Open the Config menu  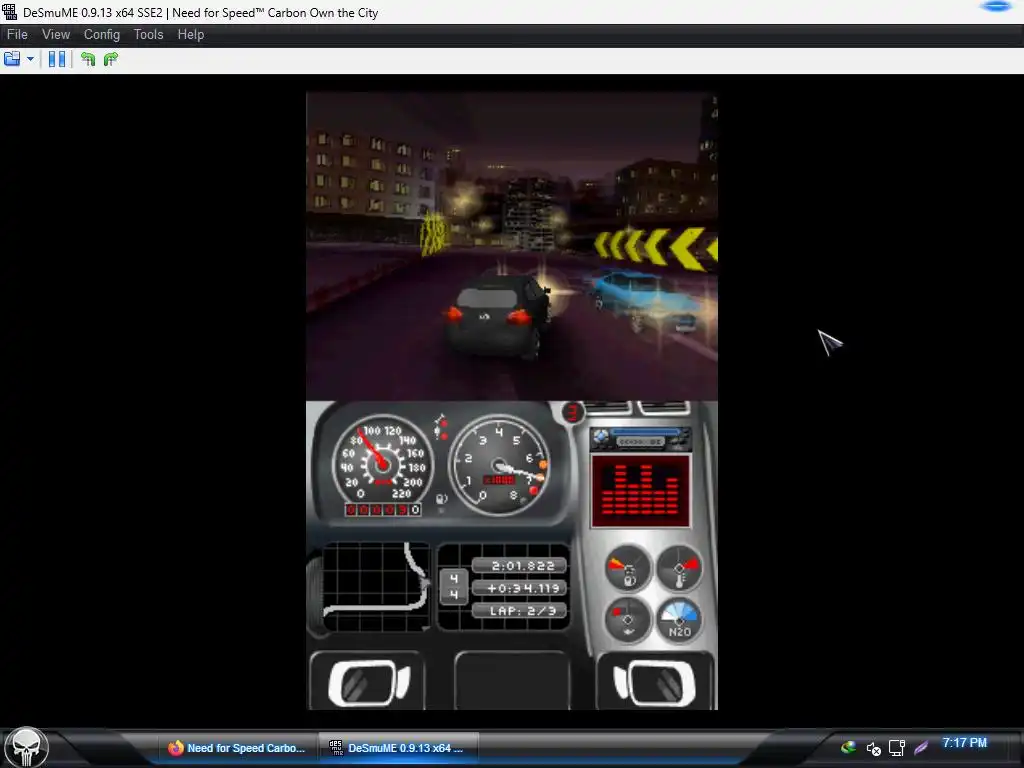point(101,35)
